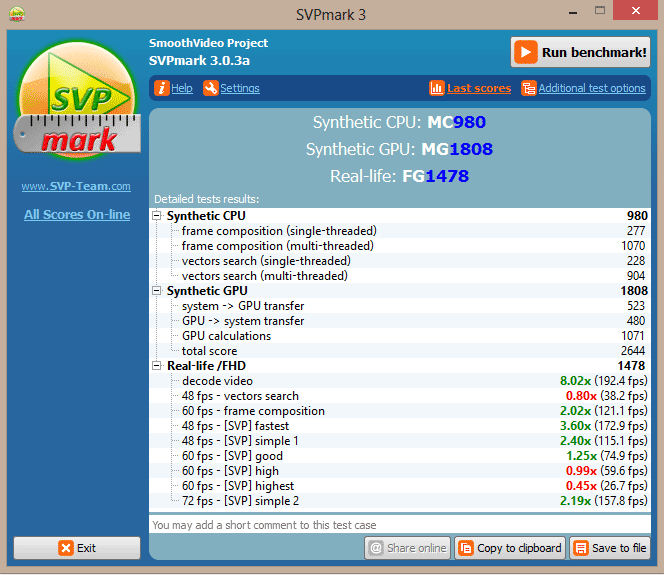
Task: Visit the www.SVP-Team.com link
Action: 76,186
